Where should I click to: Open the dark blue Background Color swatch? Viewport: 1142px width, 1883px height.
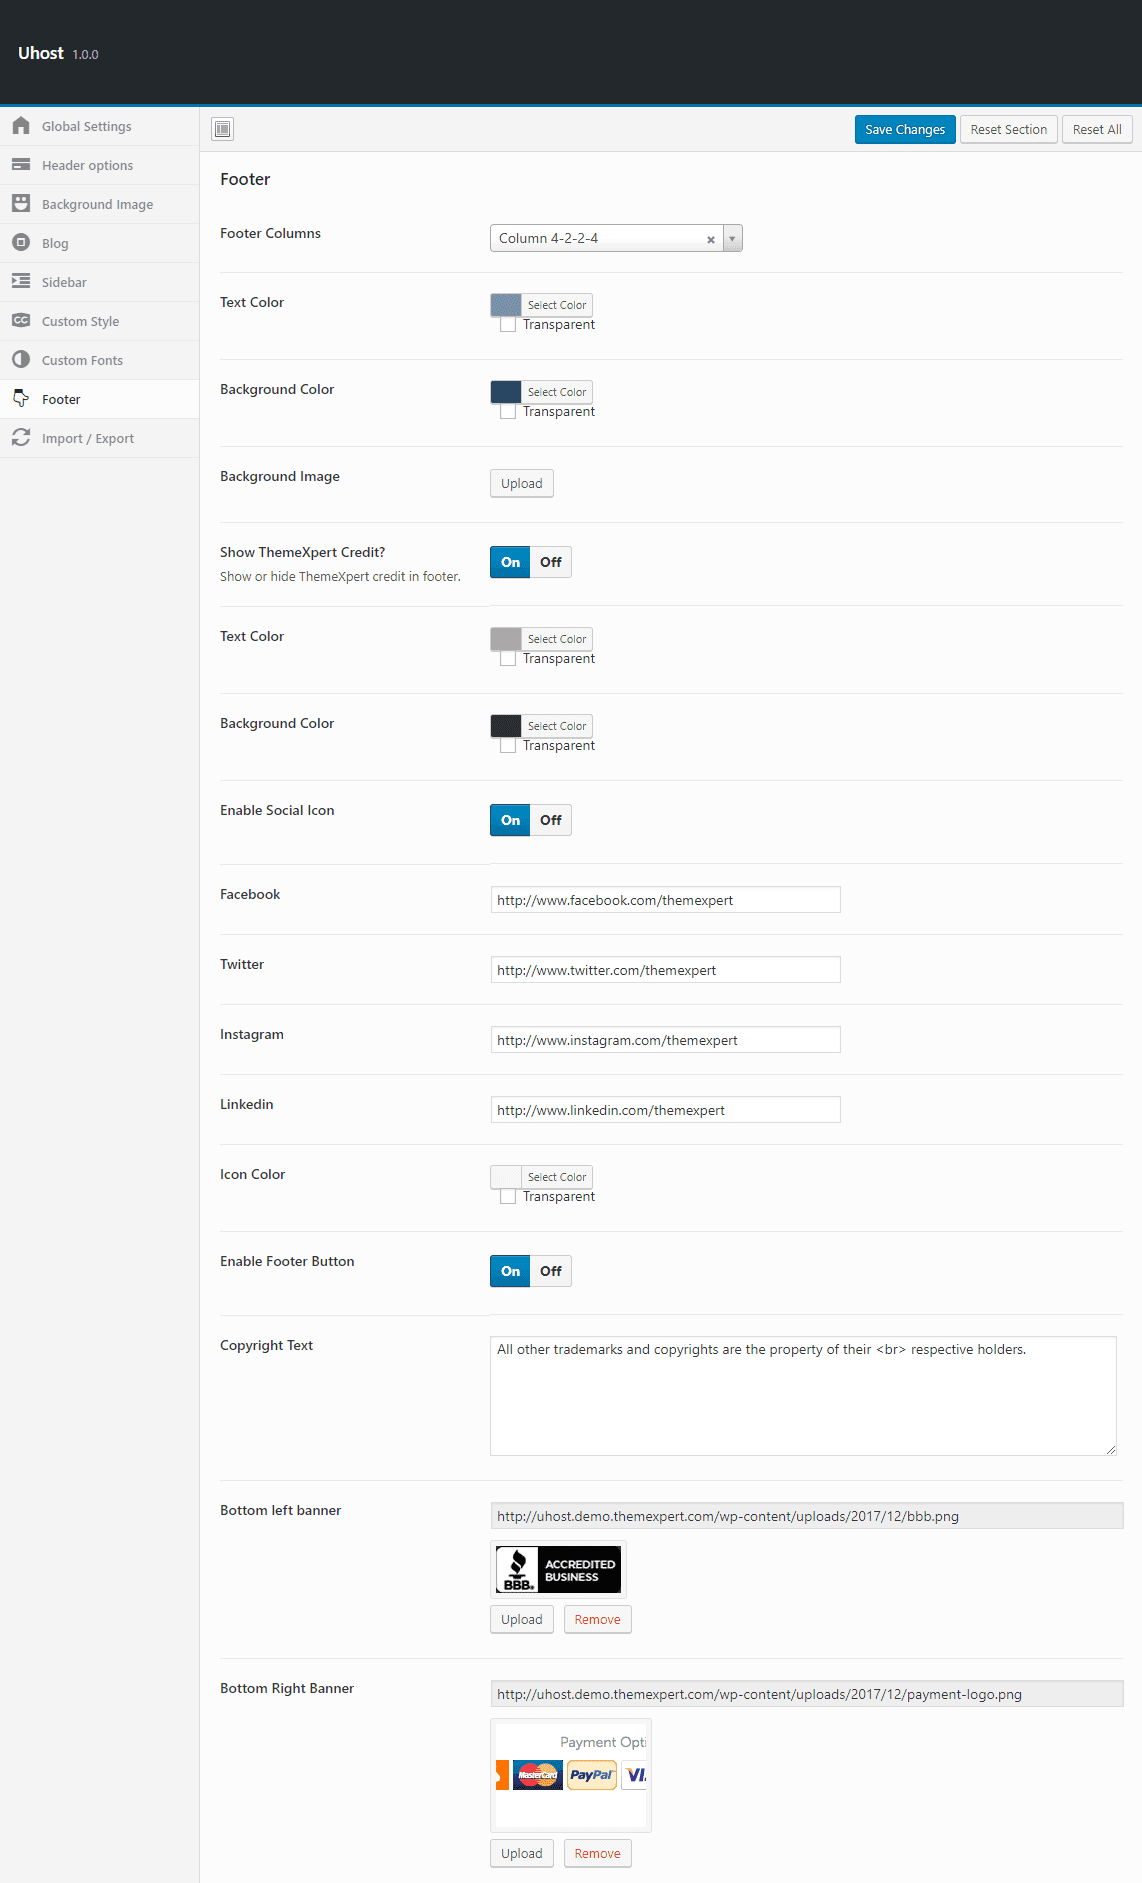(506, 391)
